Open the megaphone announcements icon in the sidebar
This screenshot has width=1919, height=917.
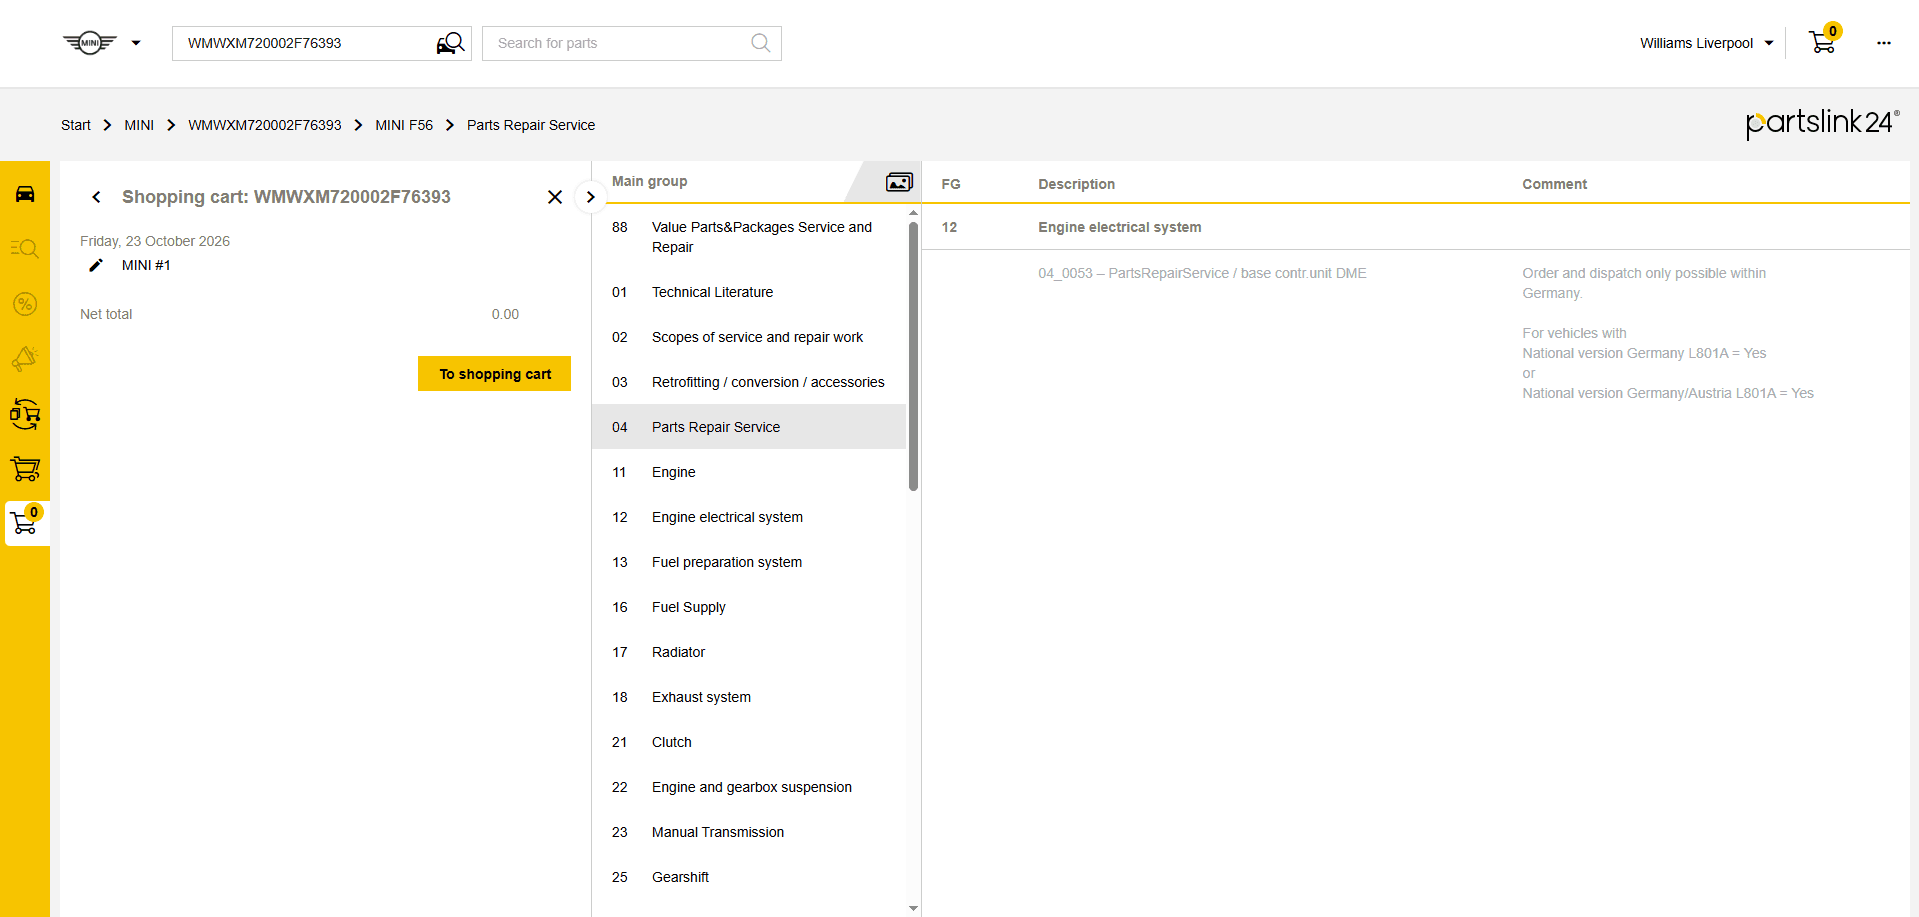(x=25, y=359)
